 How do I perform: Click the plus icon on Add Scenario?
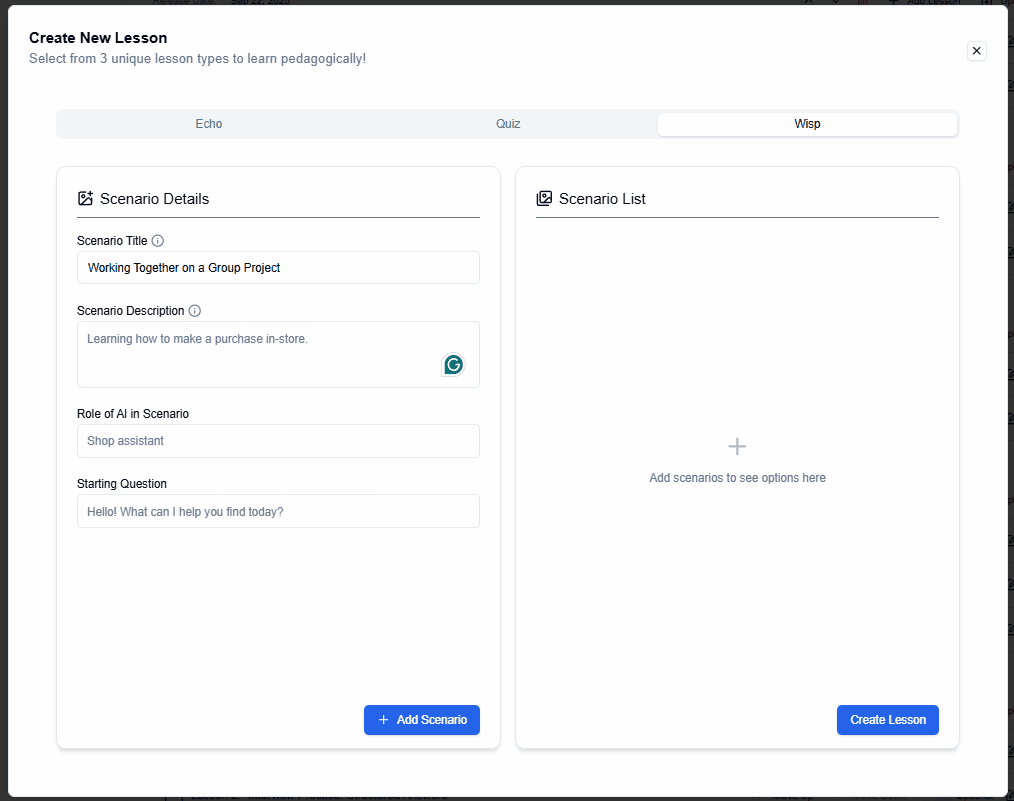click(x=384, y=720)
